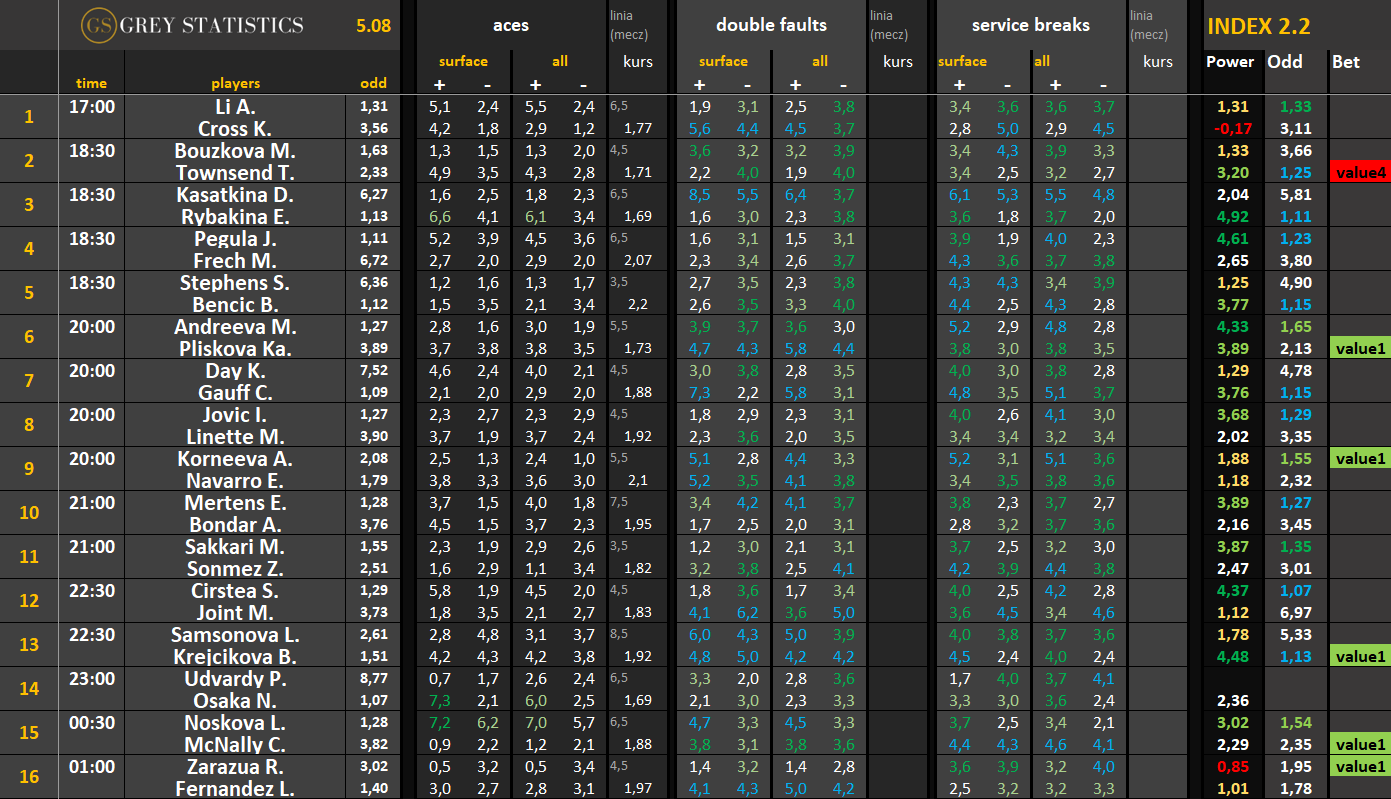This screenshot has height=799, width=1391.
Task: Select player Cirstea S.
Action: click(235, 590)
